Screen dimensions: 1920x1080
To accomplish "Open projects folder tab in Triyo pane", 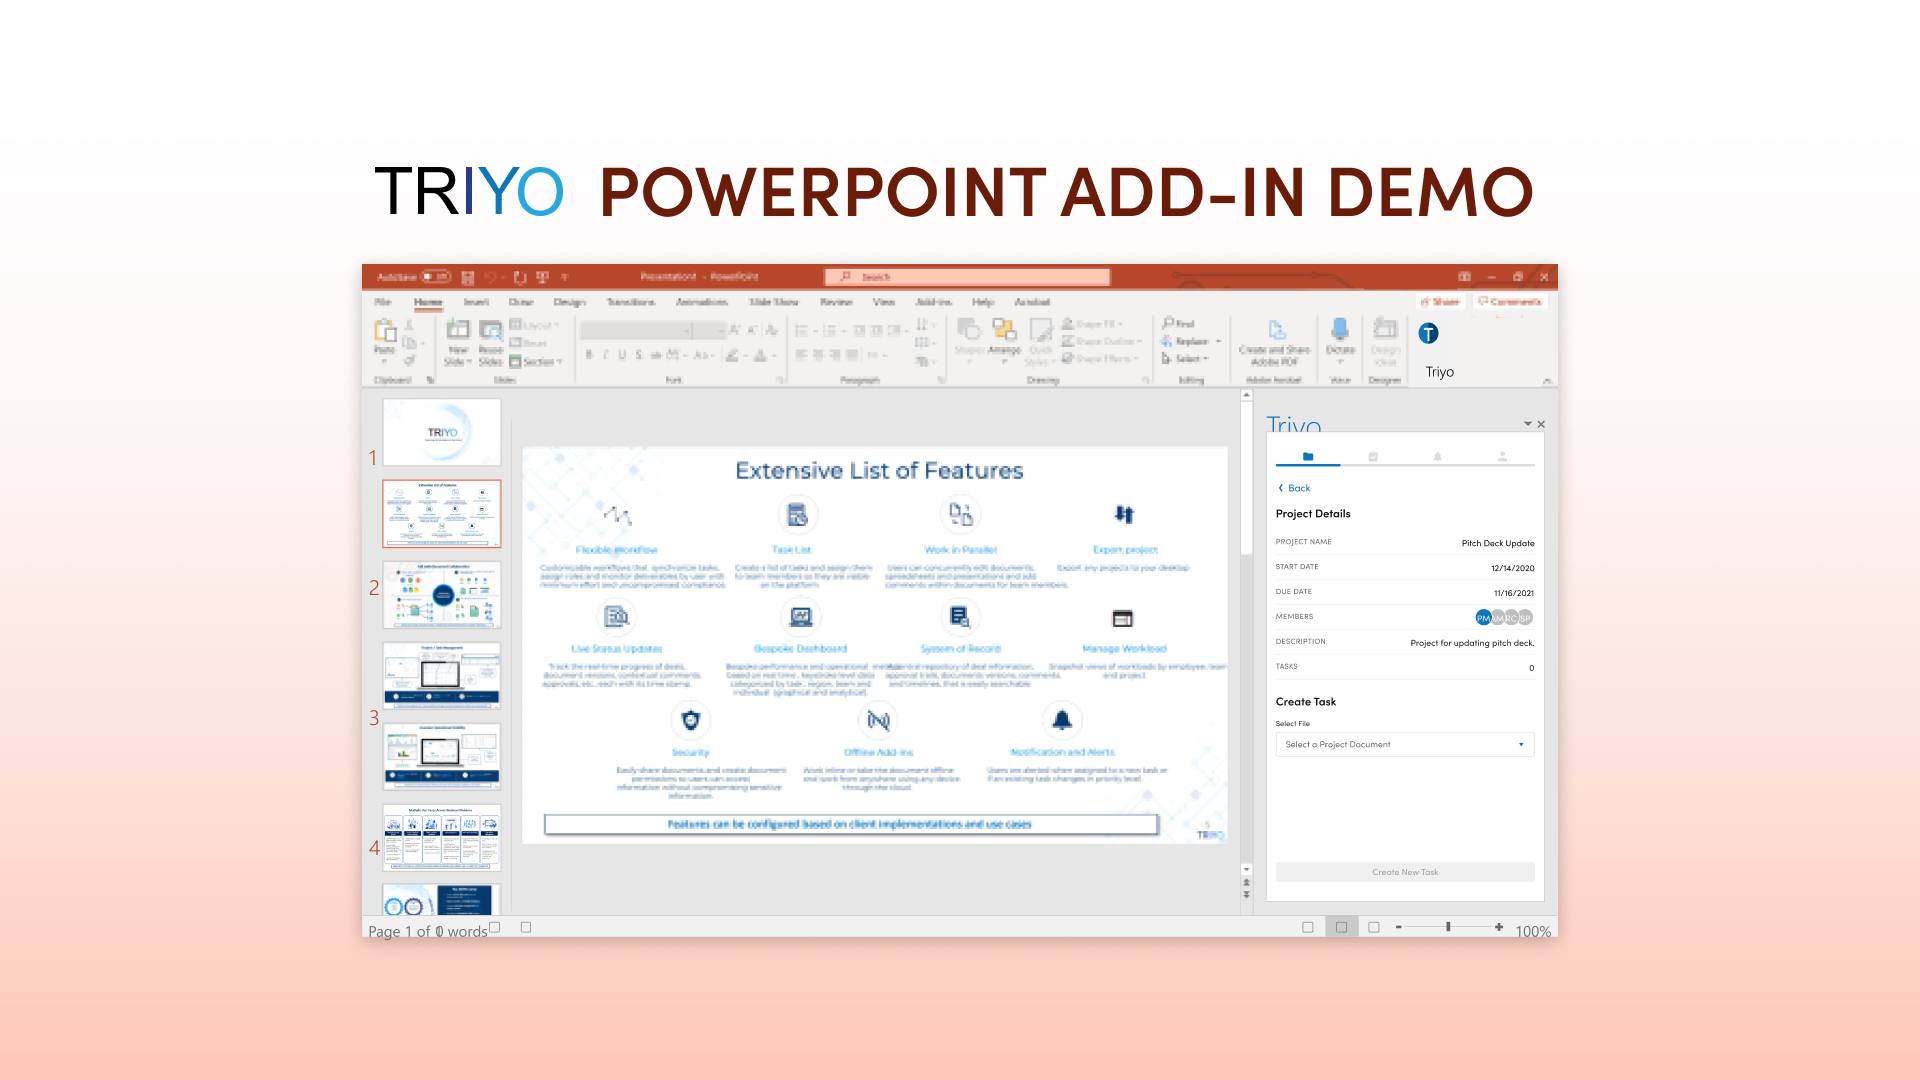I will 1308,457.
